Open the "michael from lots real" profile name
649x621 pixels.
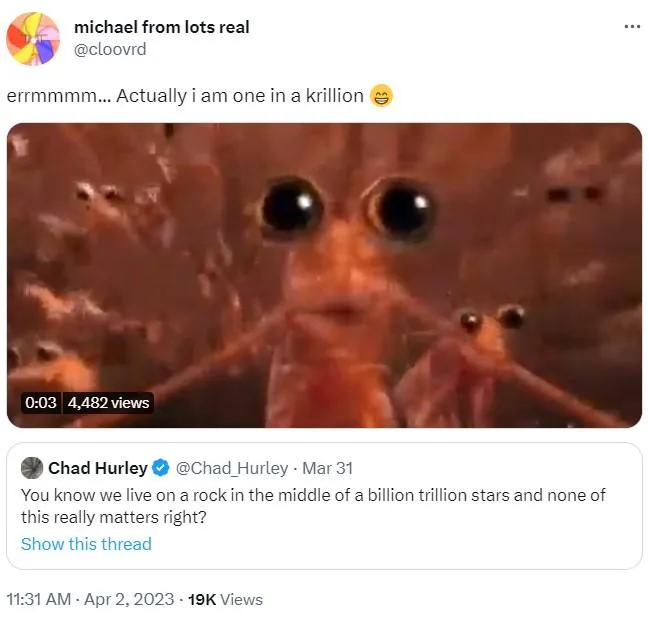(x=161, y=27)
